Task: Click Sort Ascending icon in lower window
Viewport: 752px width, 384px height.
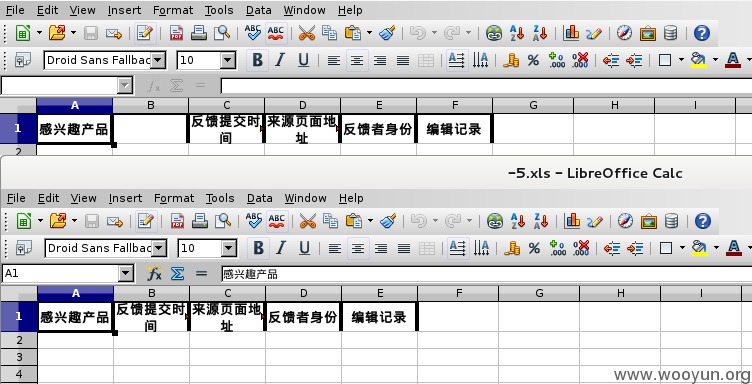Action: [x=518, y=221]
